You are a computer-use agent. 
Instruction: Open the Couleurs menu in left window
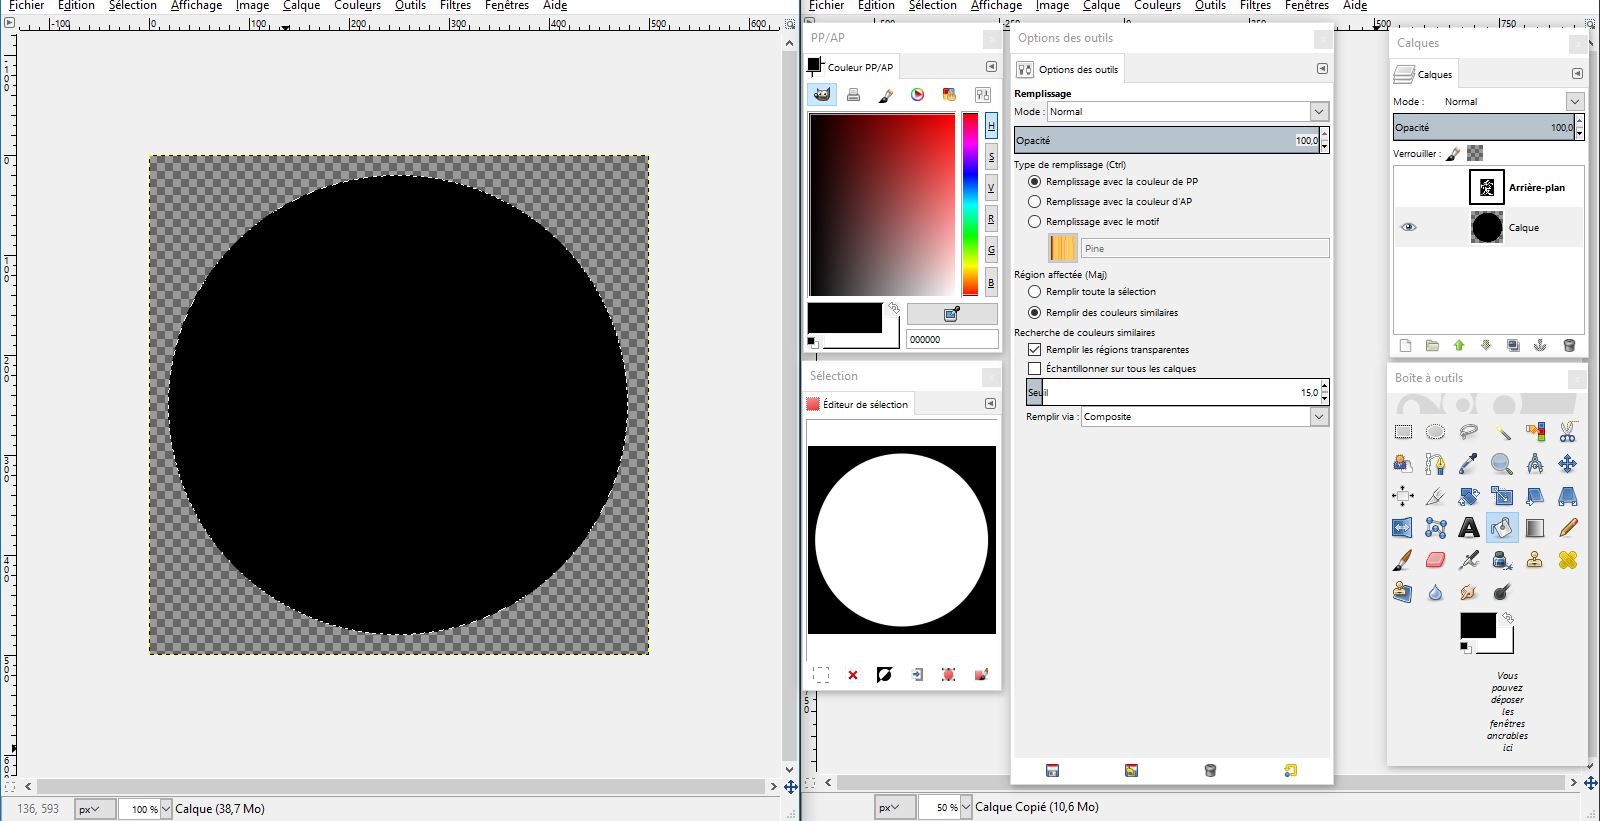point(357,6)
